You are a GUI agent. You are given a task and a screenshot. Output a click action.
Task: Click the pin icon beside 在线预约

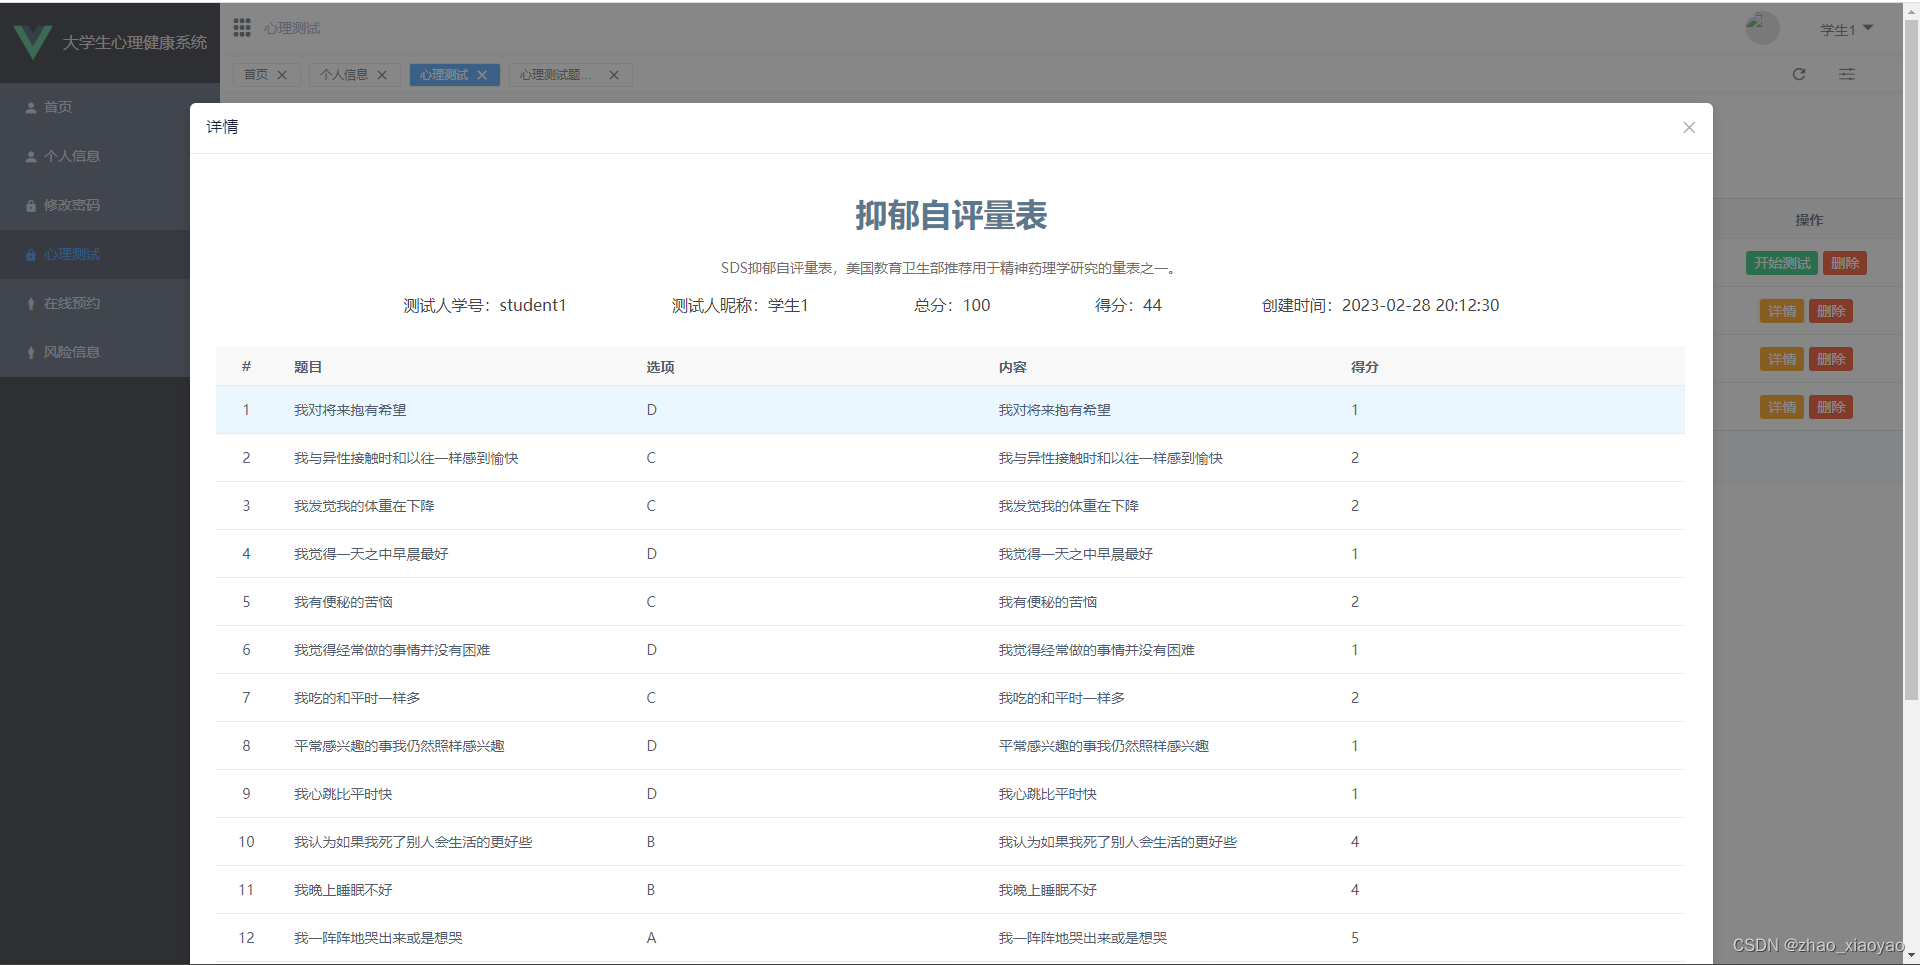coord(31,304)
